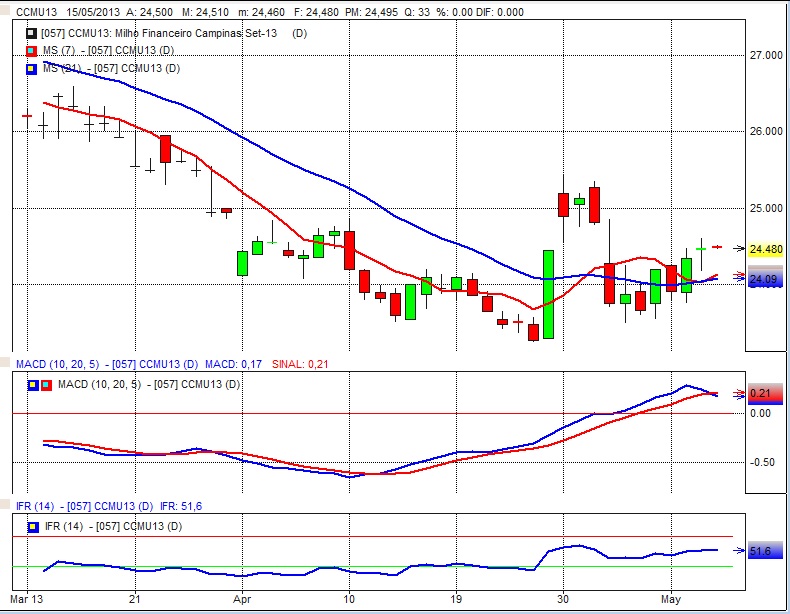
Task: Click the blue MACD line legend icon
Action: click(34, 384)
